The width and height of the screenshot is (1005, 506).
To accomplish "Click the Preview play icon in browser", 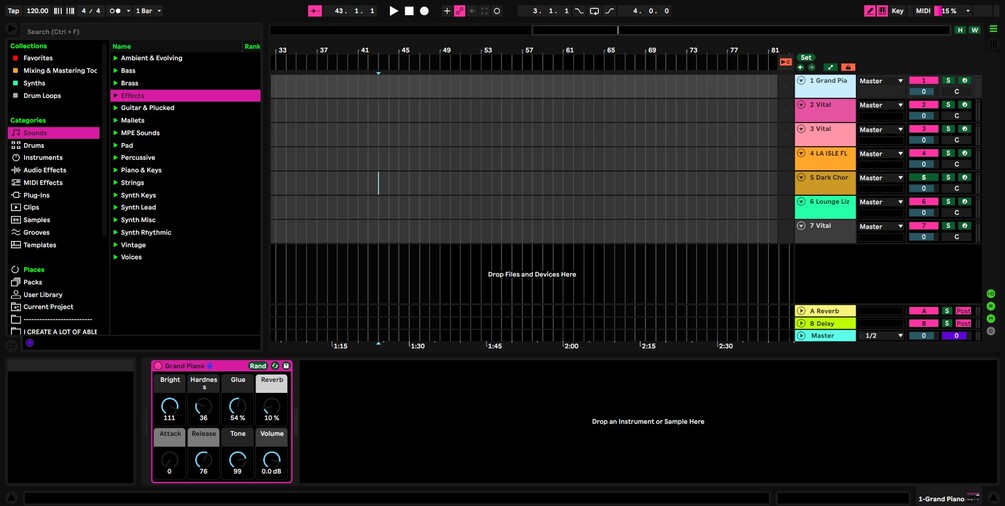I will pyautogui.click(x=11, y=30).
